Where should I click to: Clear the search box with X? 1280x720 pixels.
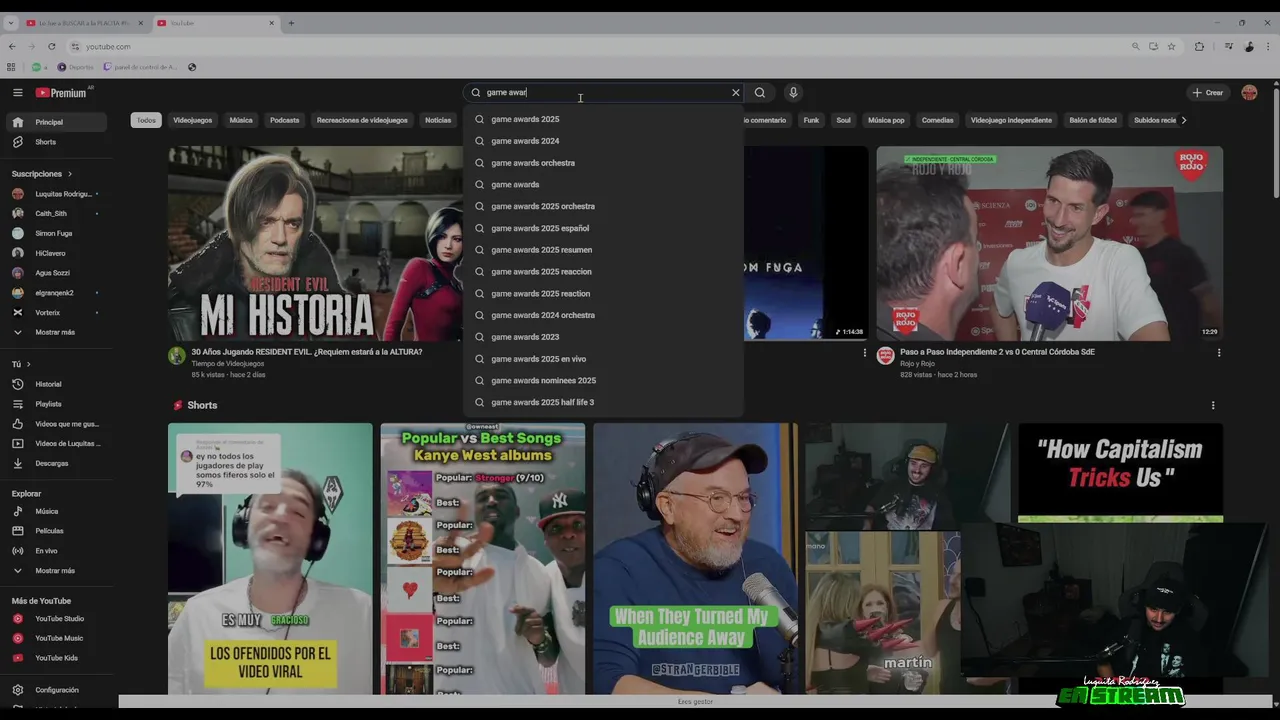click(736, 92)
